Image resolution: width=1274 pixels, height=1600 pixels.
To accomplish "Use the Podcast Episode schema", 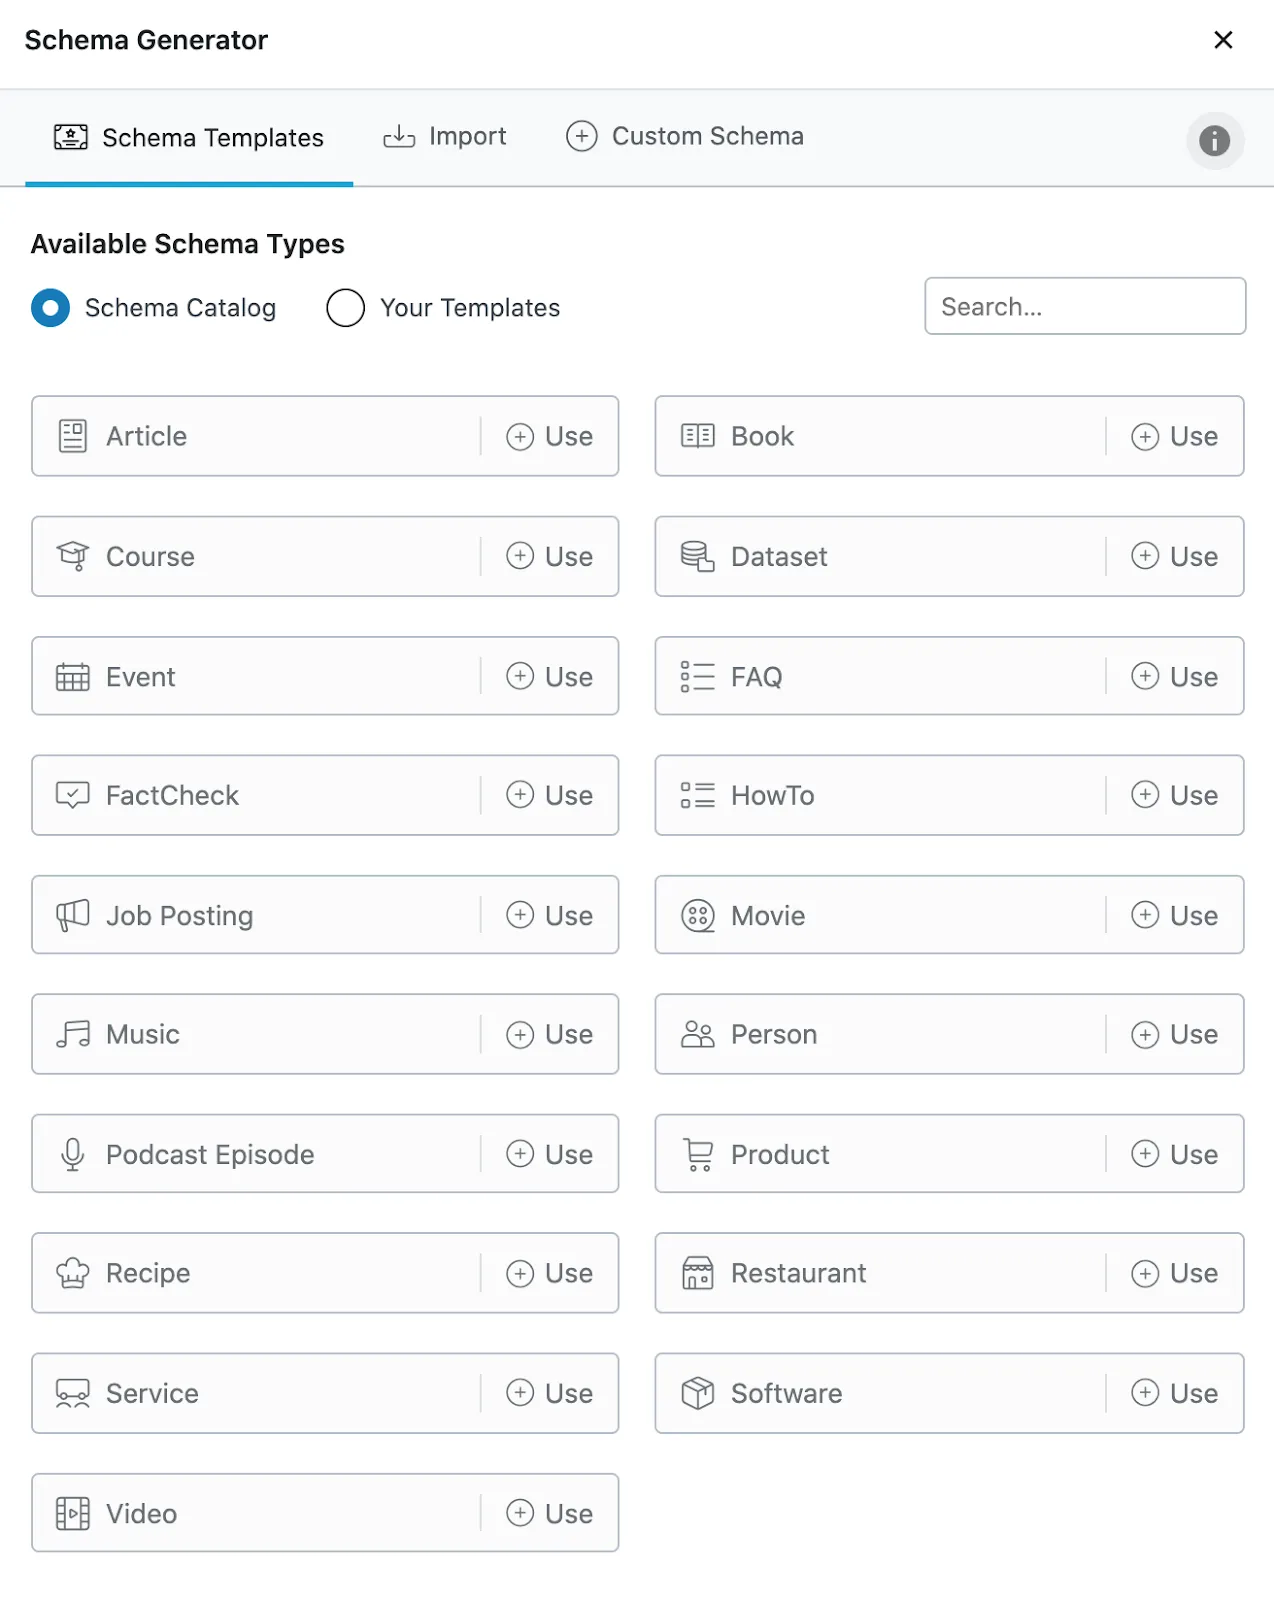I will pos(549,1154).
